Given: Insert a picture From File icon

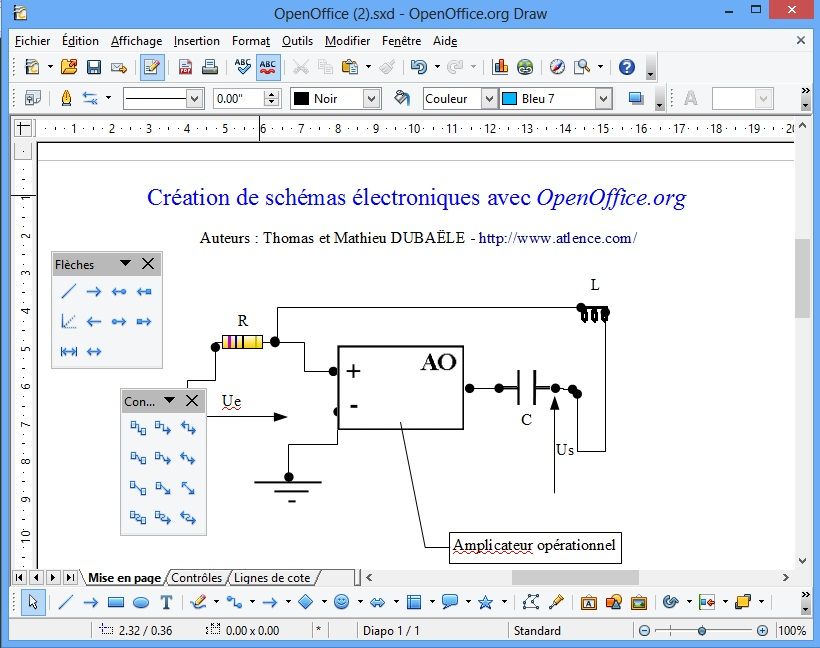Looking at the screenshot, I should [x=613, y=602].
